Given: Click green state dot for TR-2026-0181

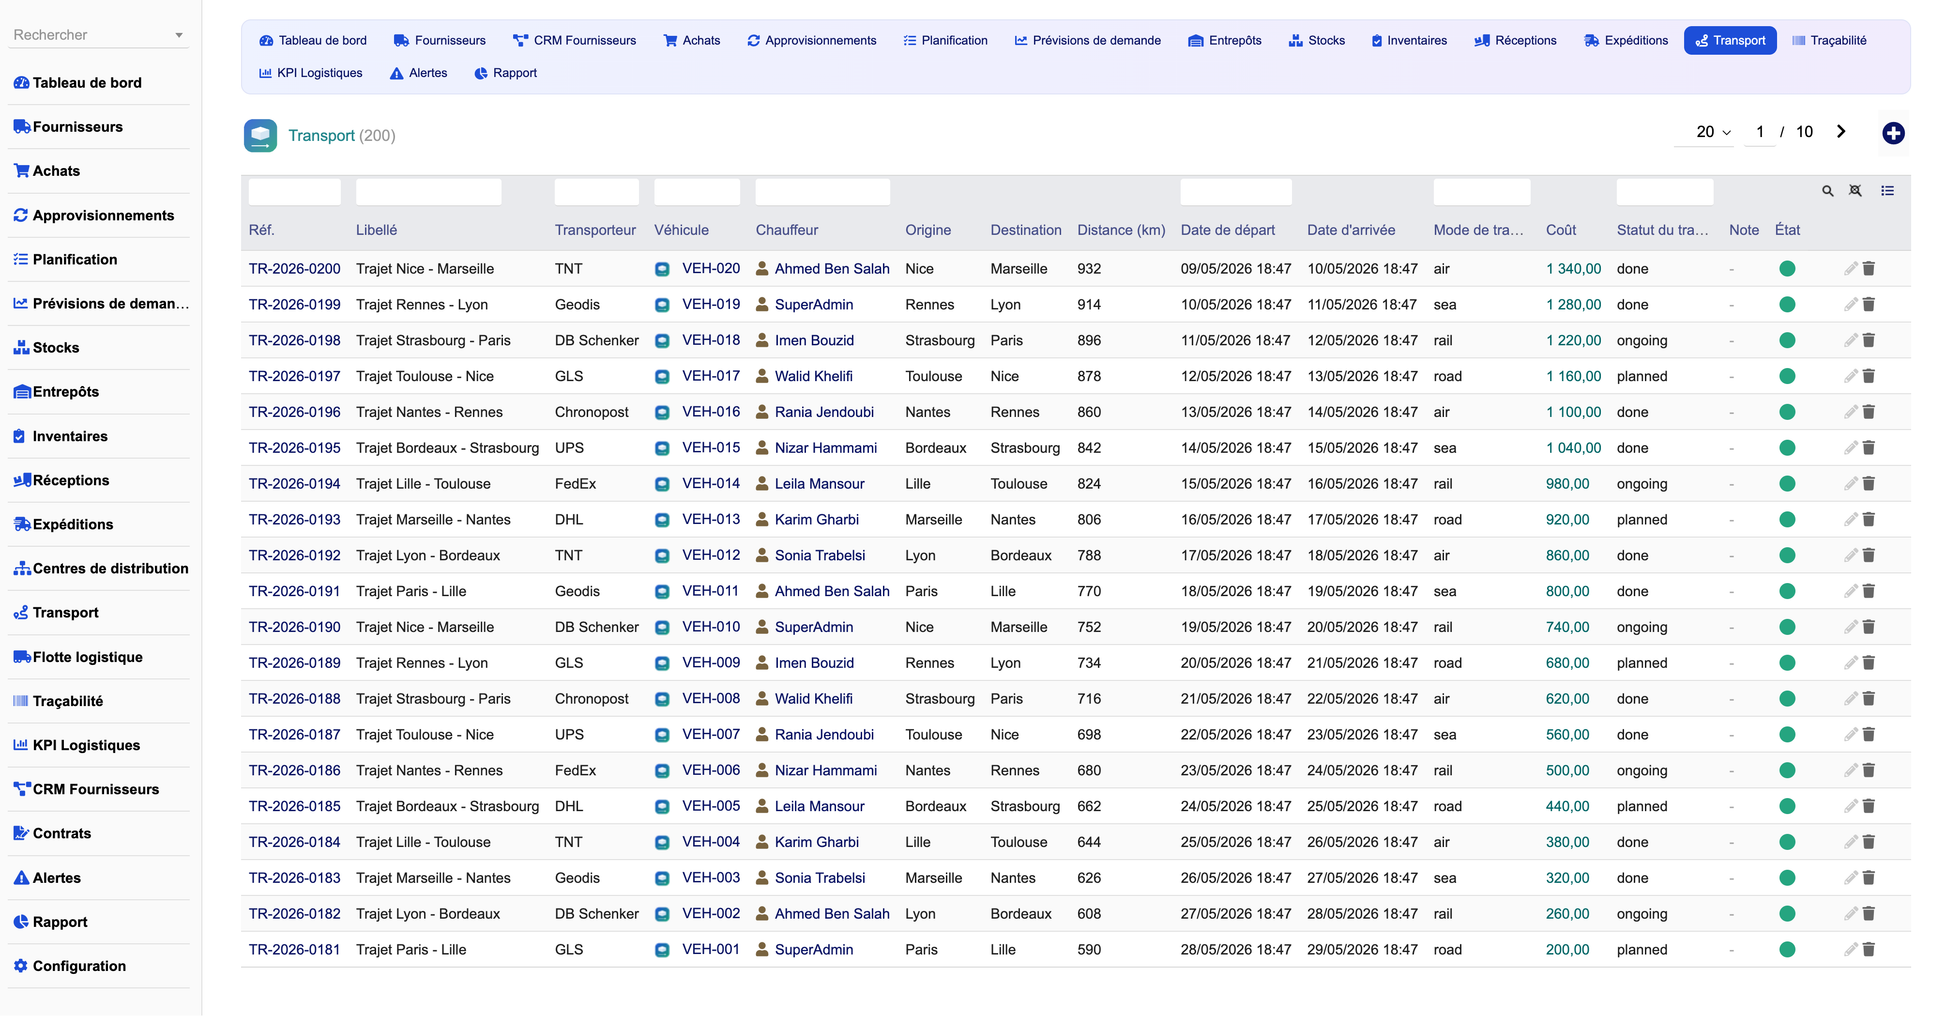Looking at the screenshot, I should [x=1787, y=950].
